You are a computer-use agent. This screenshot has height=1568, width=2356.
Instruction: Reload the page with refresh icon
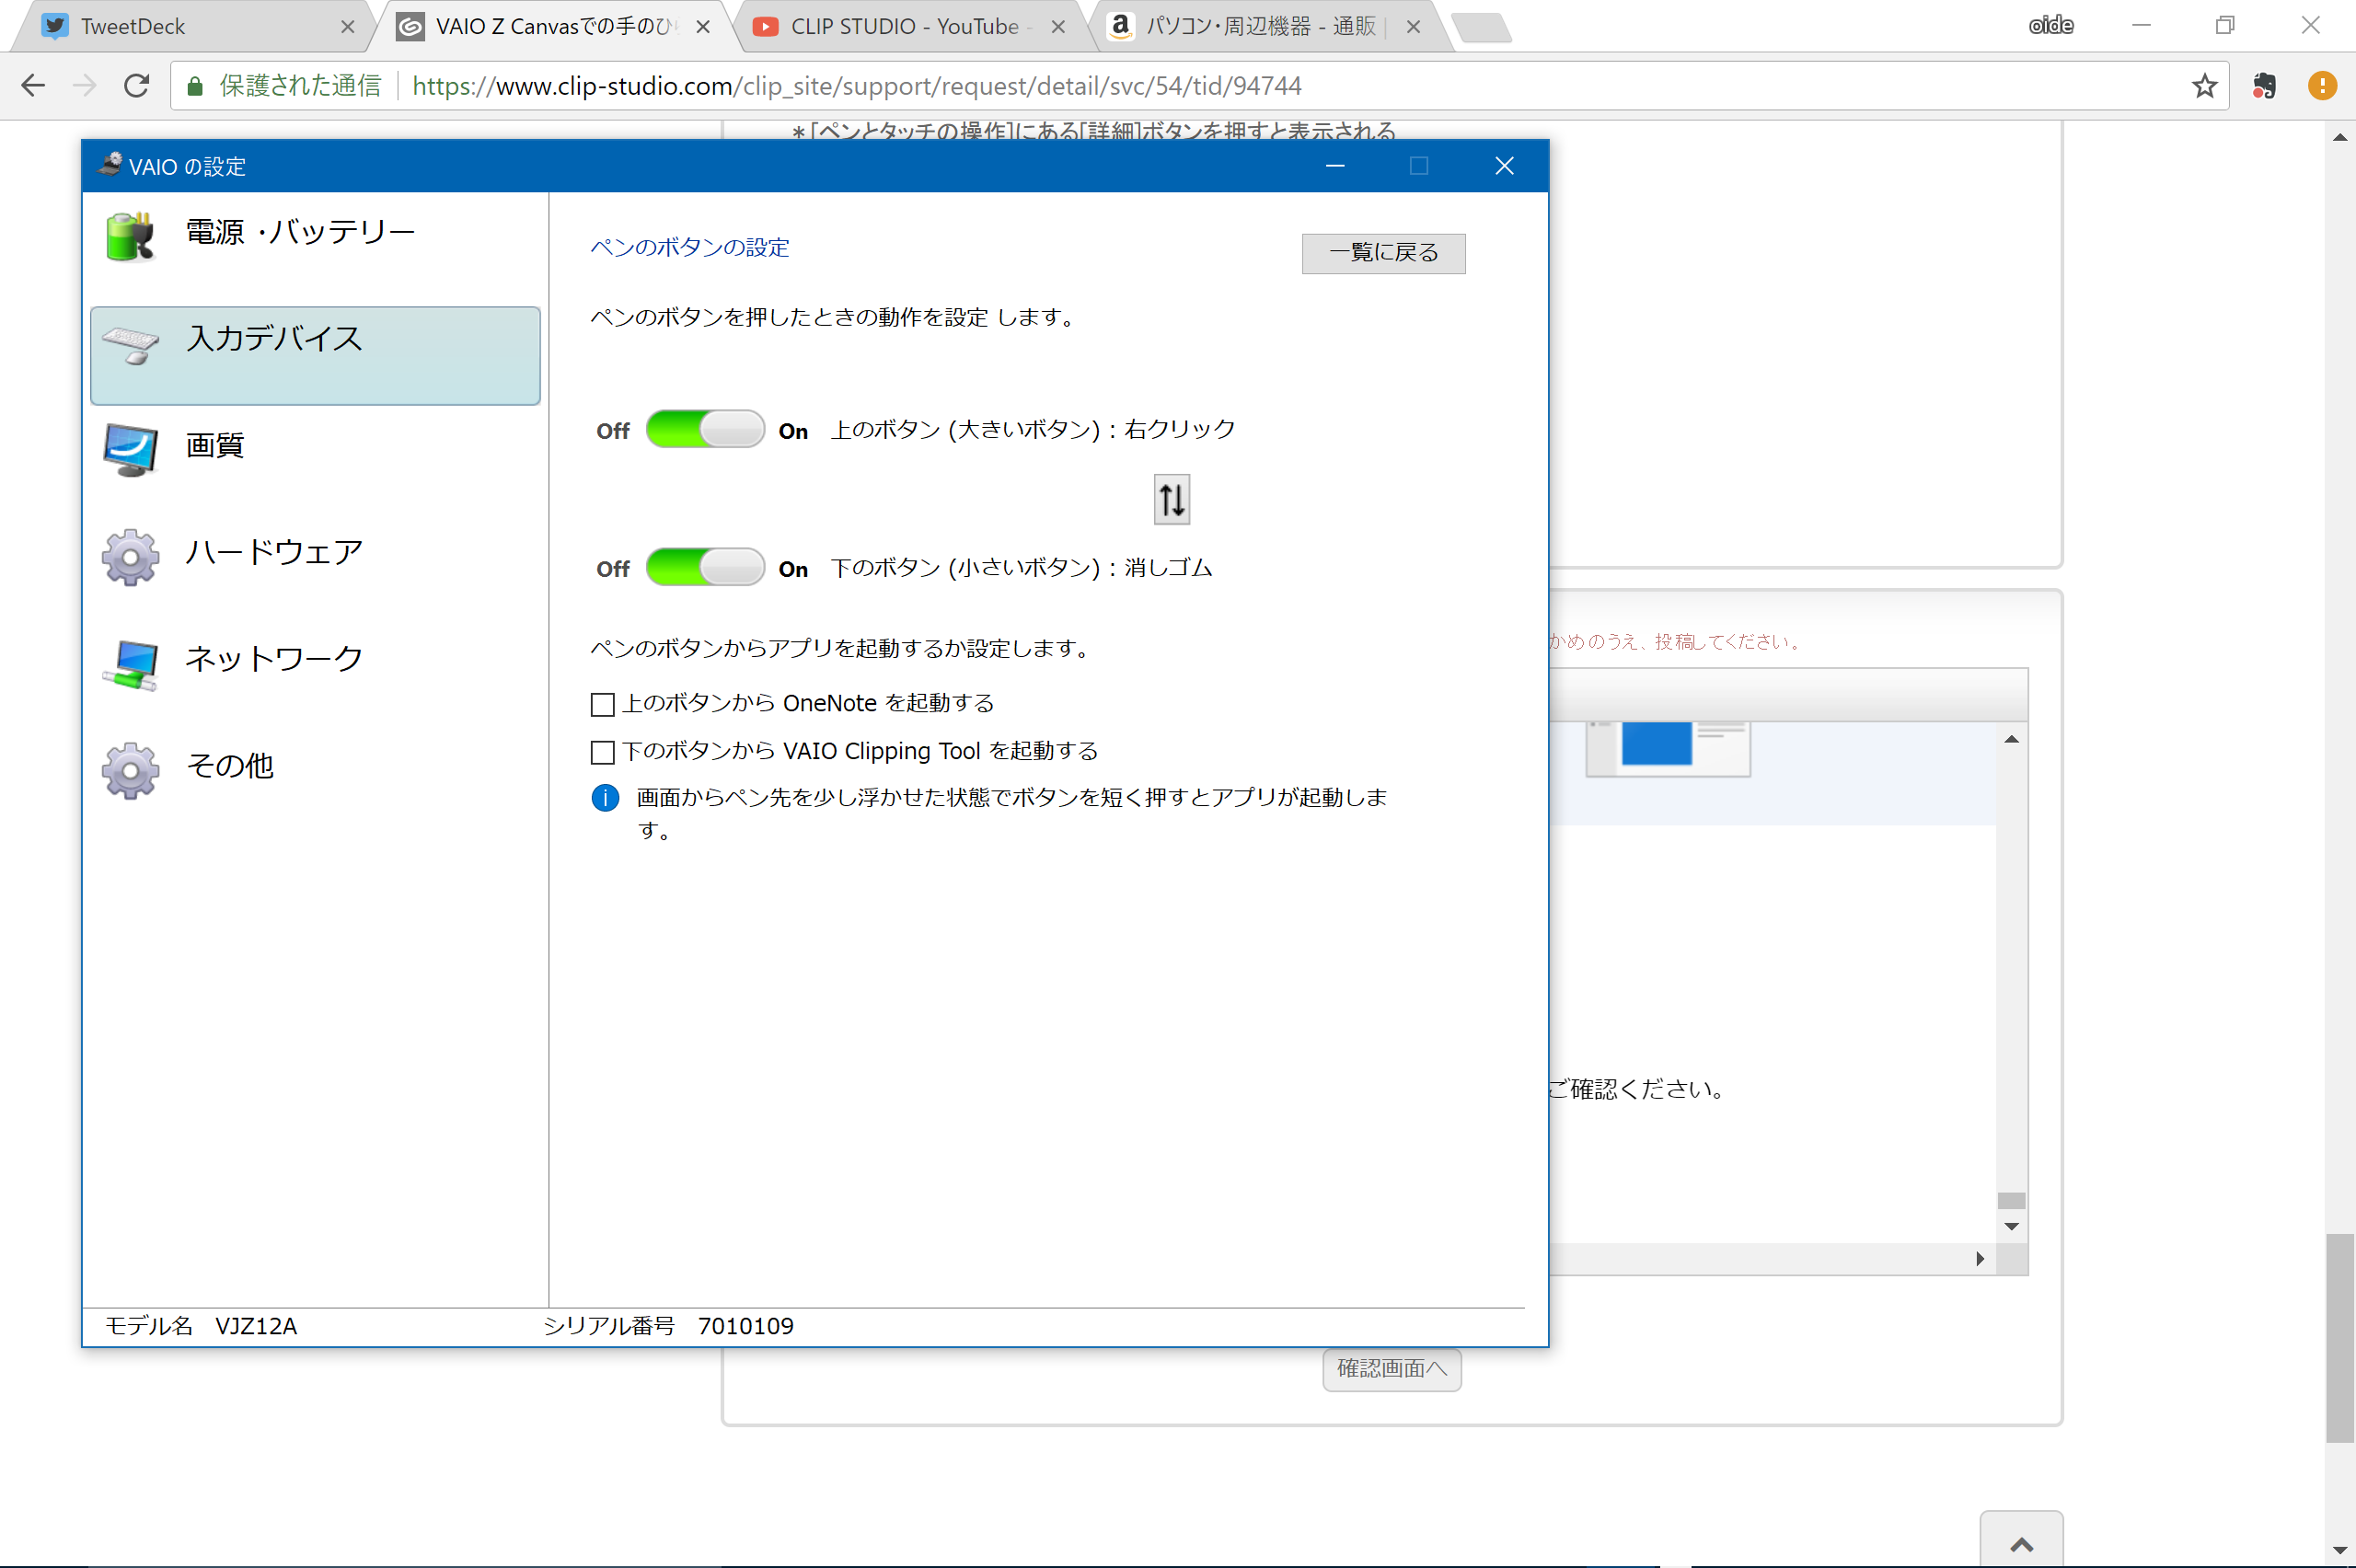(x=137, y=86)
